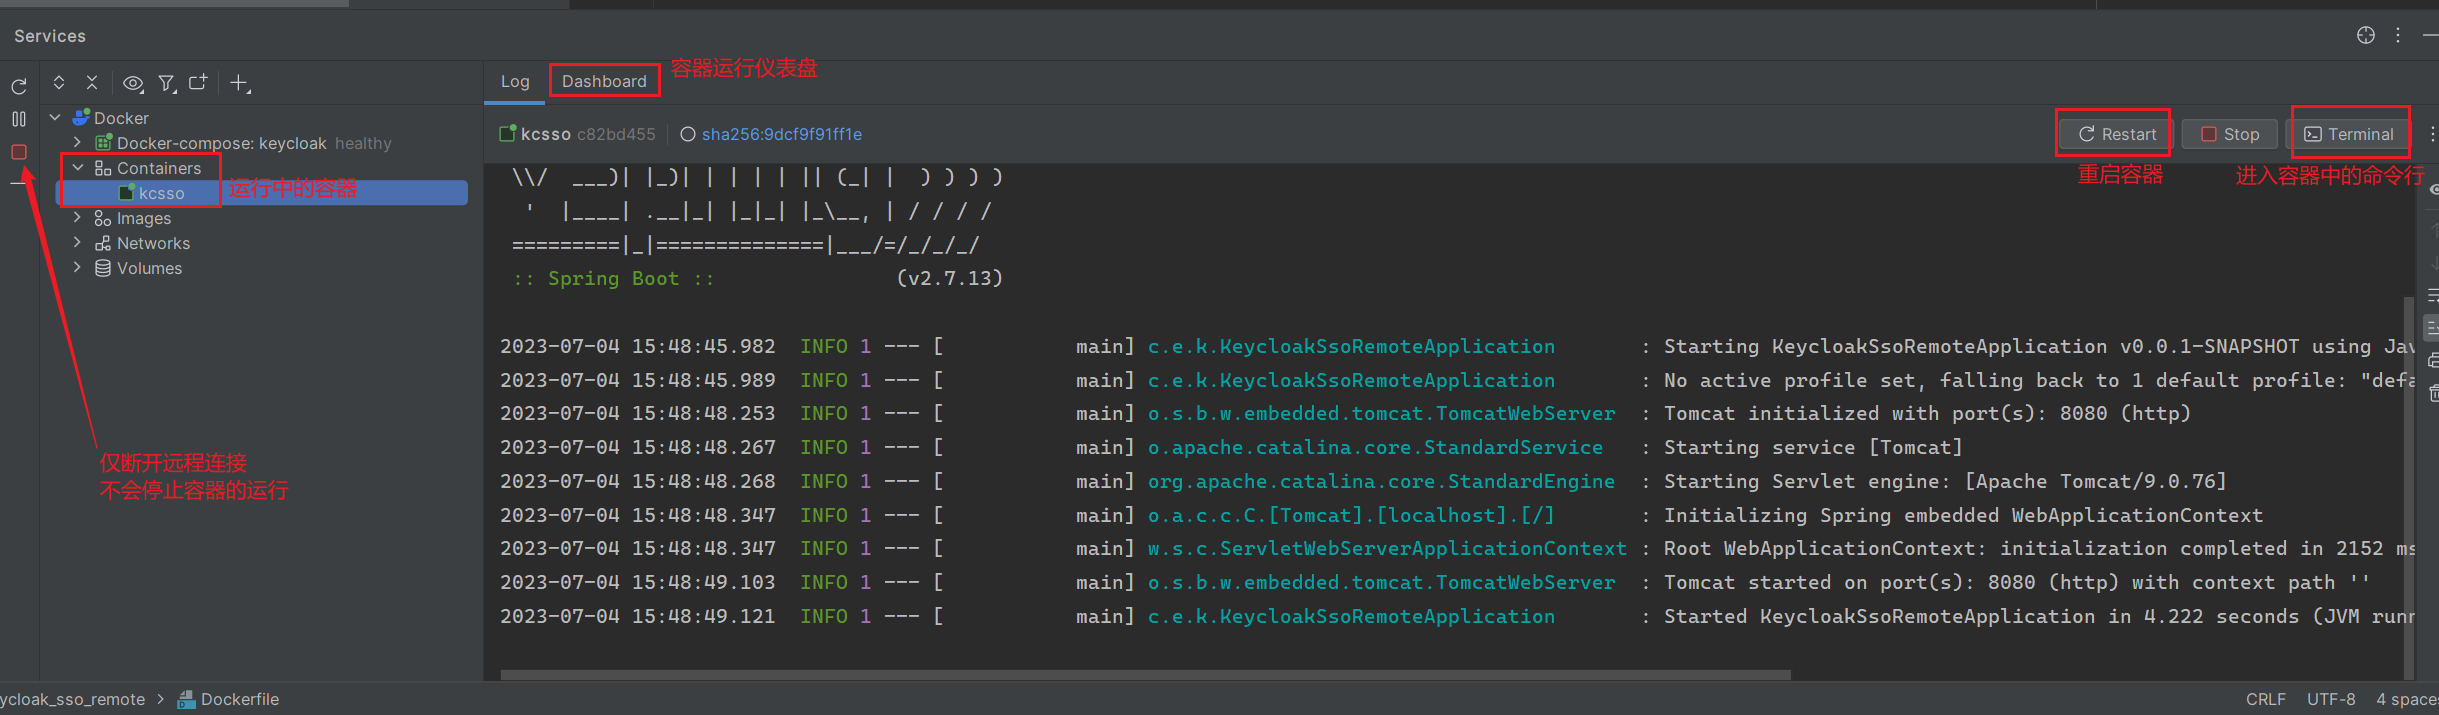Click the Add Service plus icon
2439x715 pixels.
tap(240, 84)
